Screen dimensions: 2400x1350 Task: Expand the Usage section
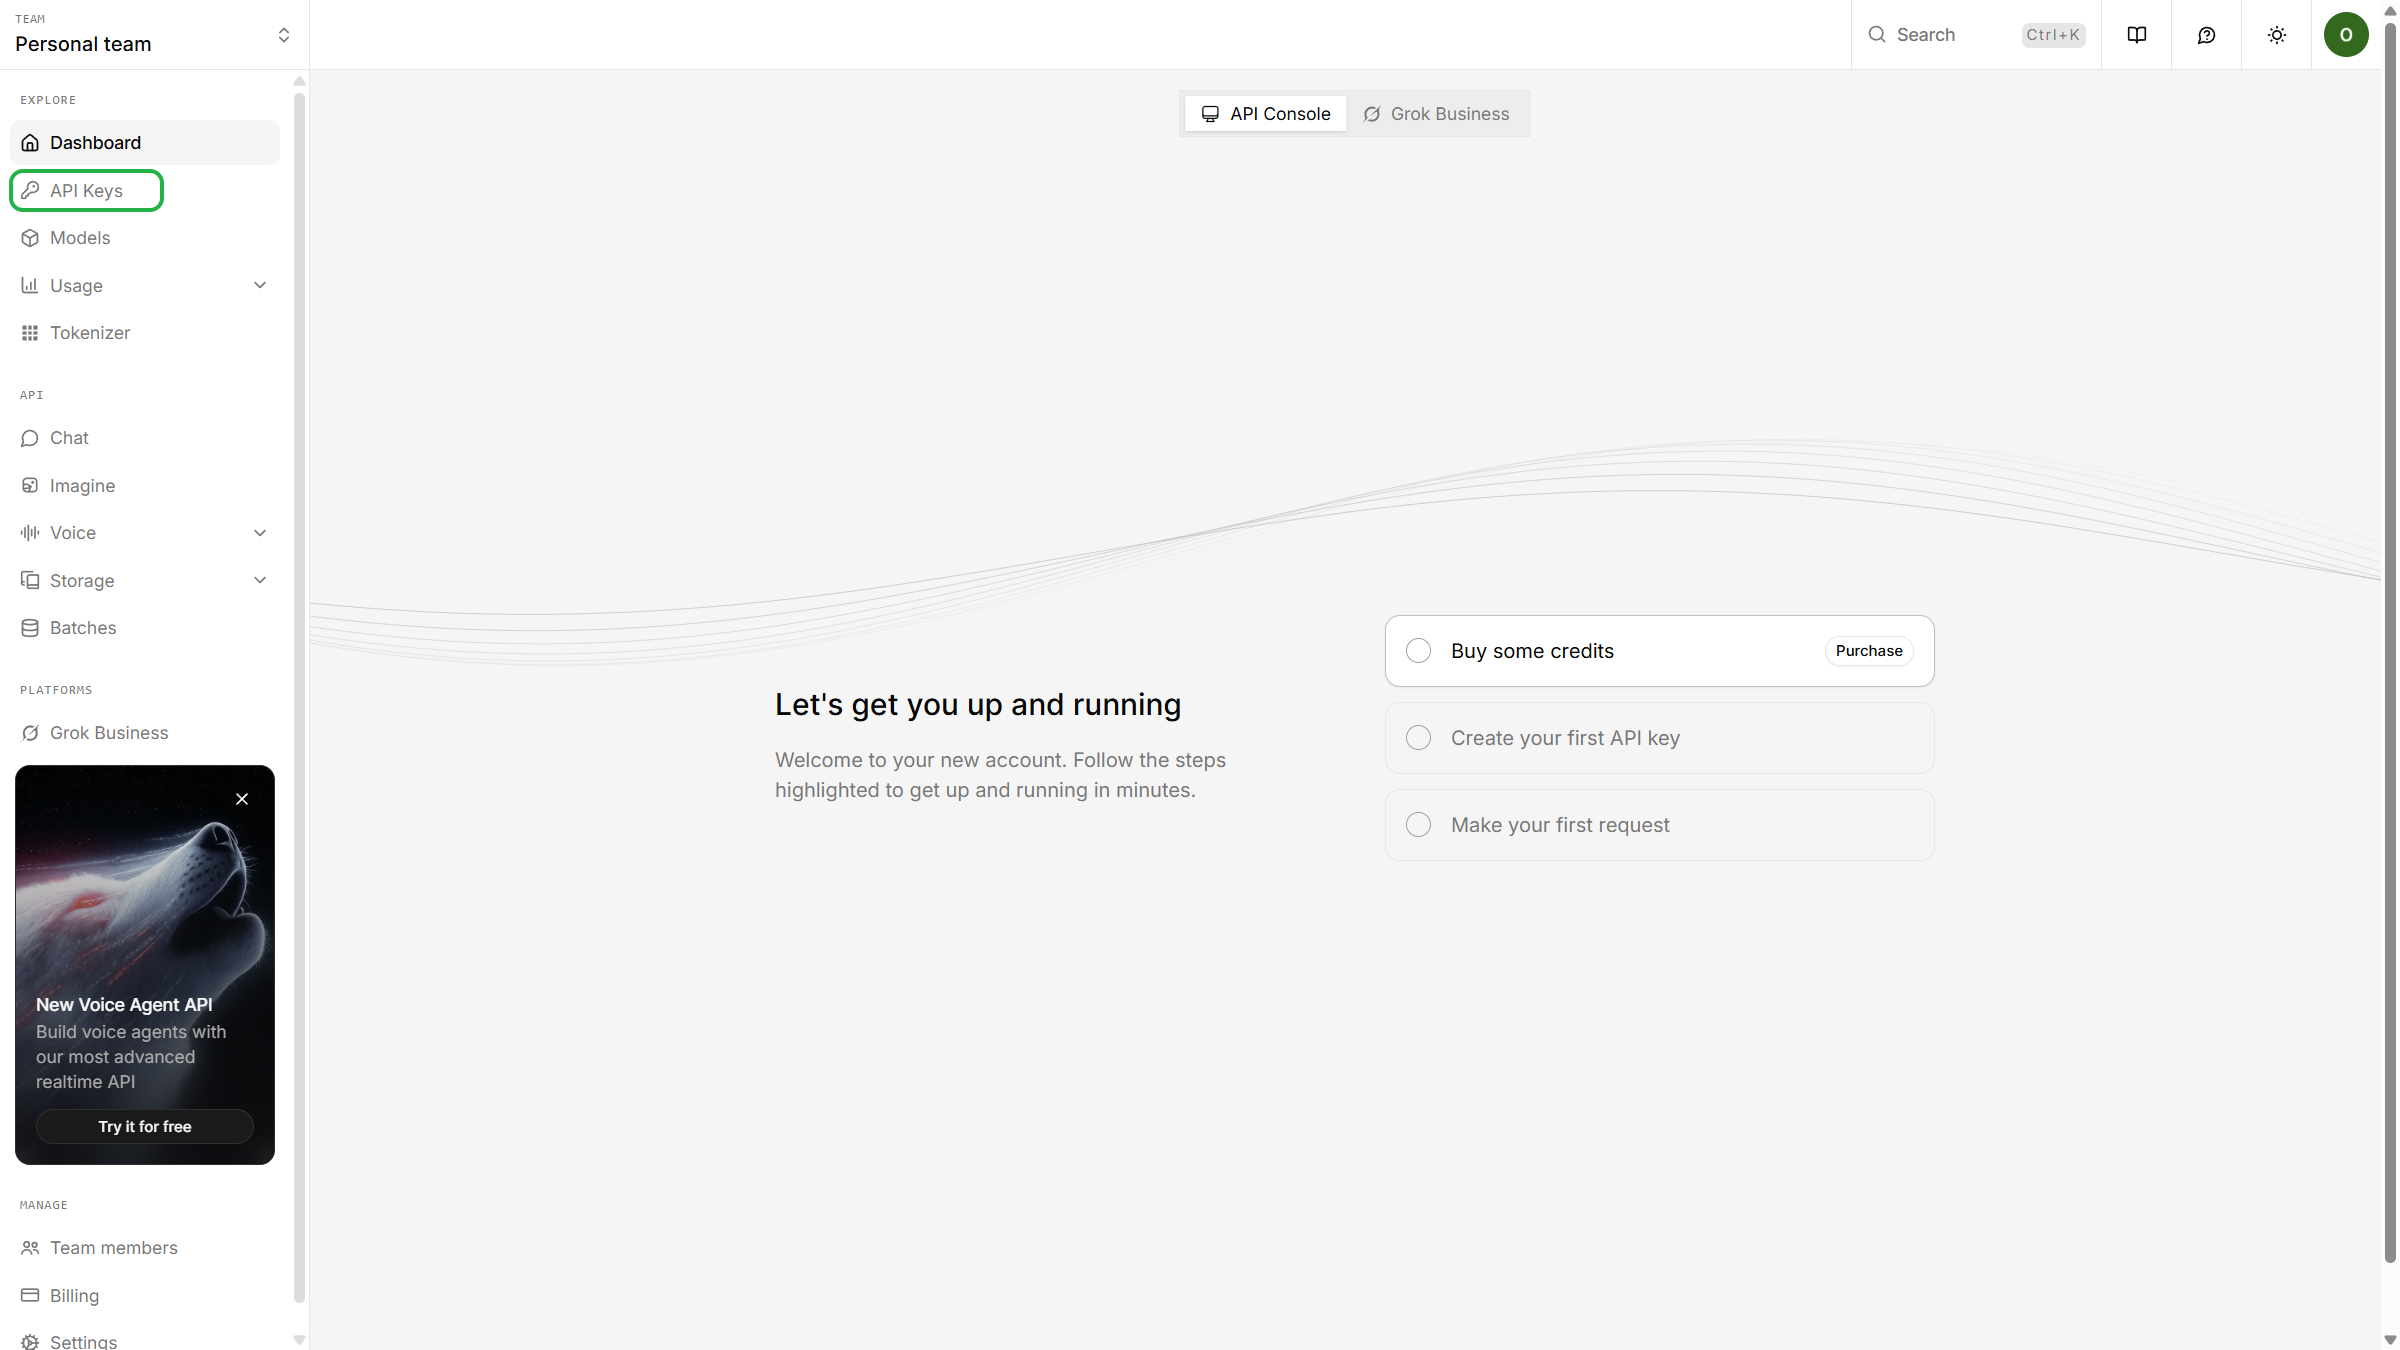[x=259, y=285]
